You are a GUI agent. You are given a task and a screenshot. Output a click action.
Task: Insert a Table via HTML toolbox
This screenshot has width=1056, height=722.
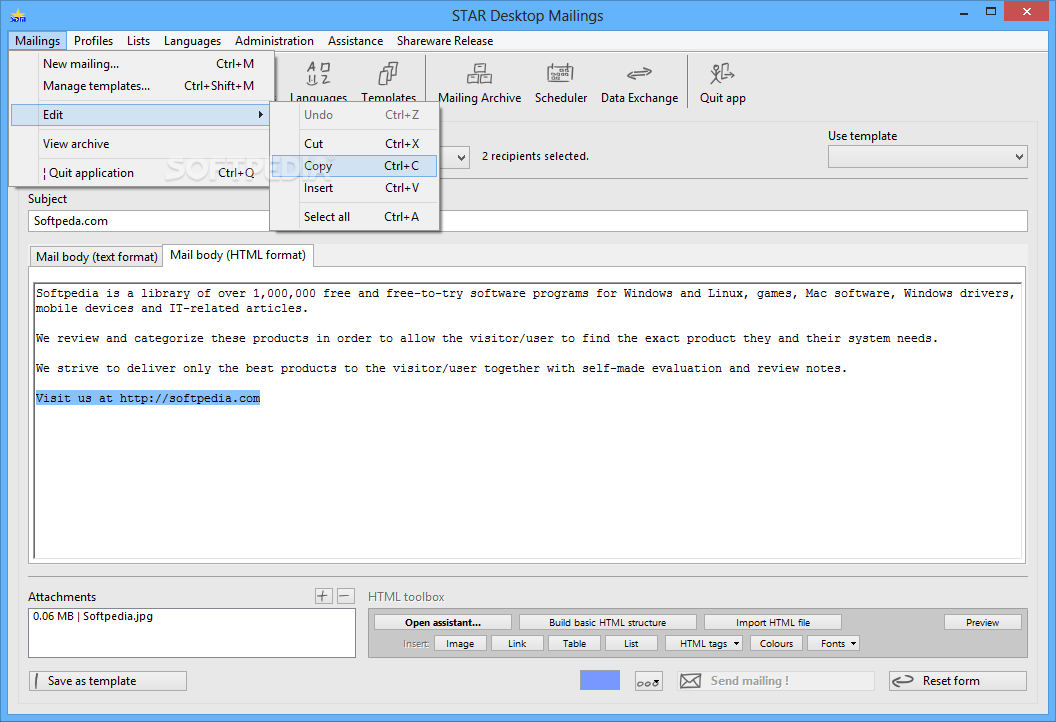[574, 643]
